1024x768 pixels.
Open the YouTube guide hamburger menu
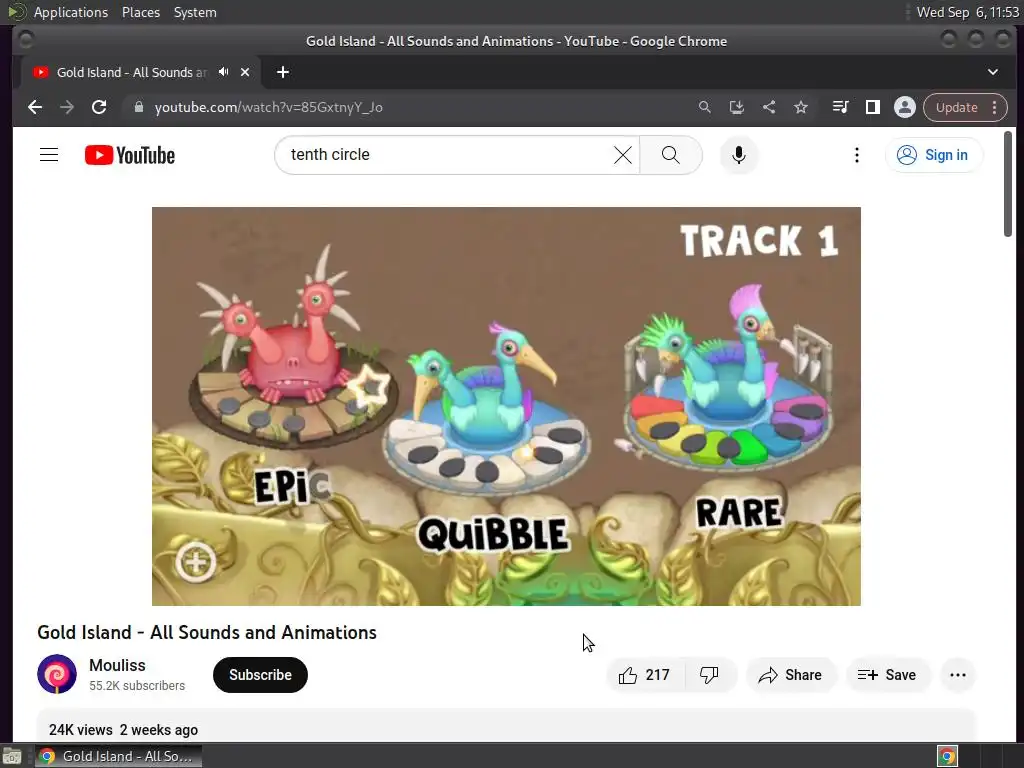(49, 155)
